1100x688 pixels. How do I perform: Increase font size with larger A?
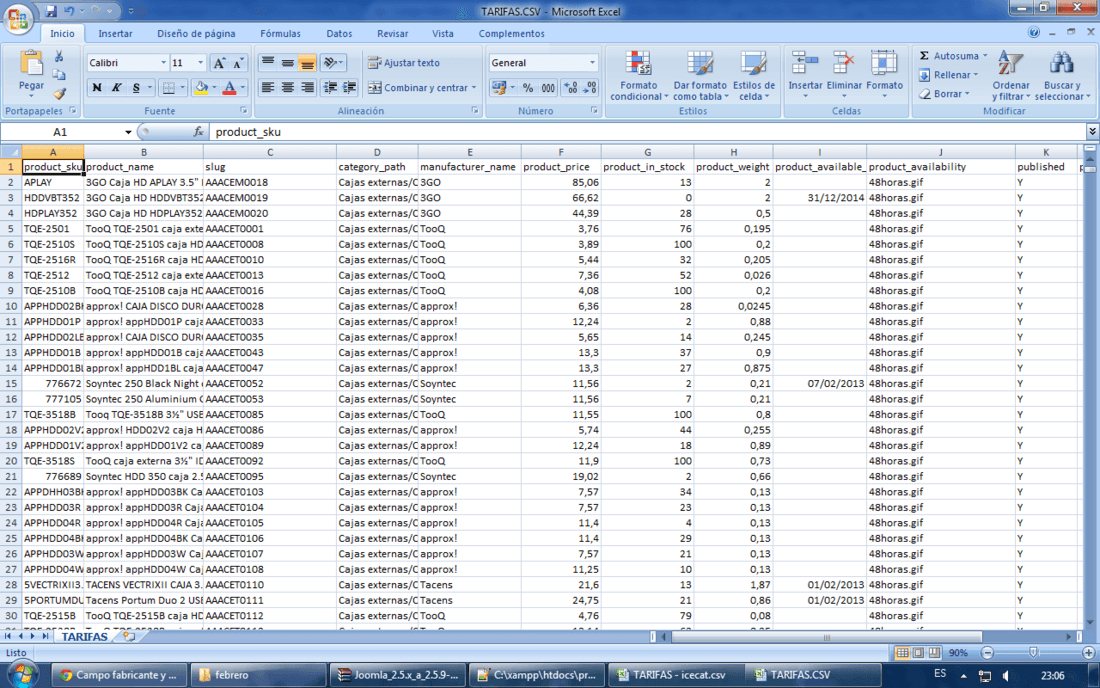(220, 63)
